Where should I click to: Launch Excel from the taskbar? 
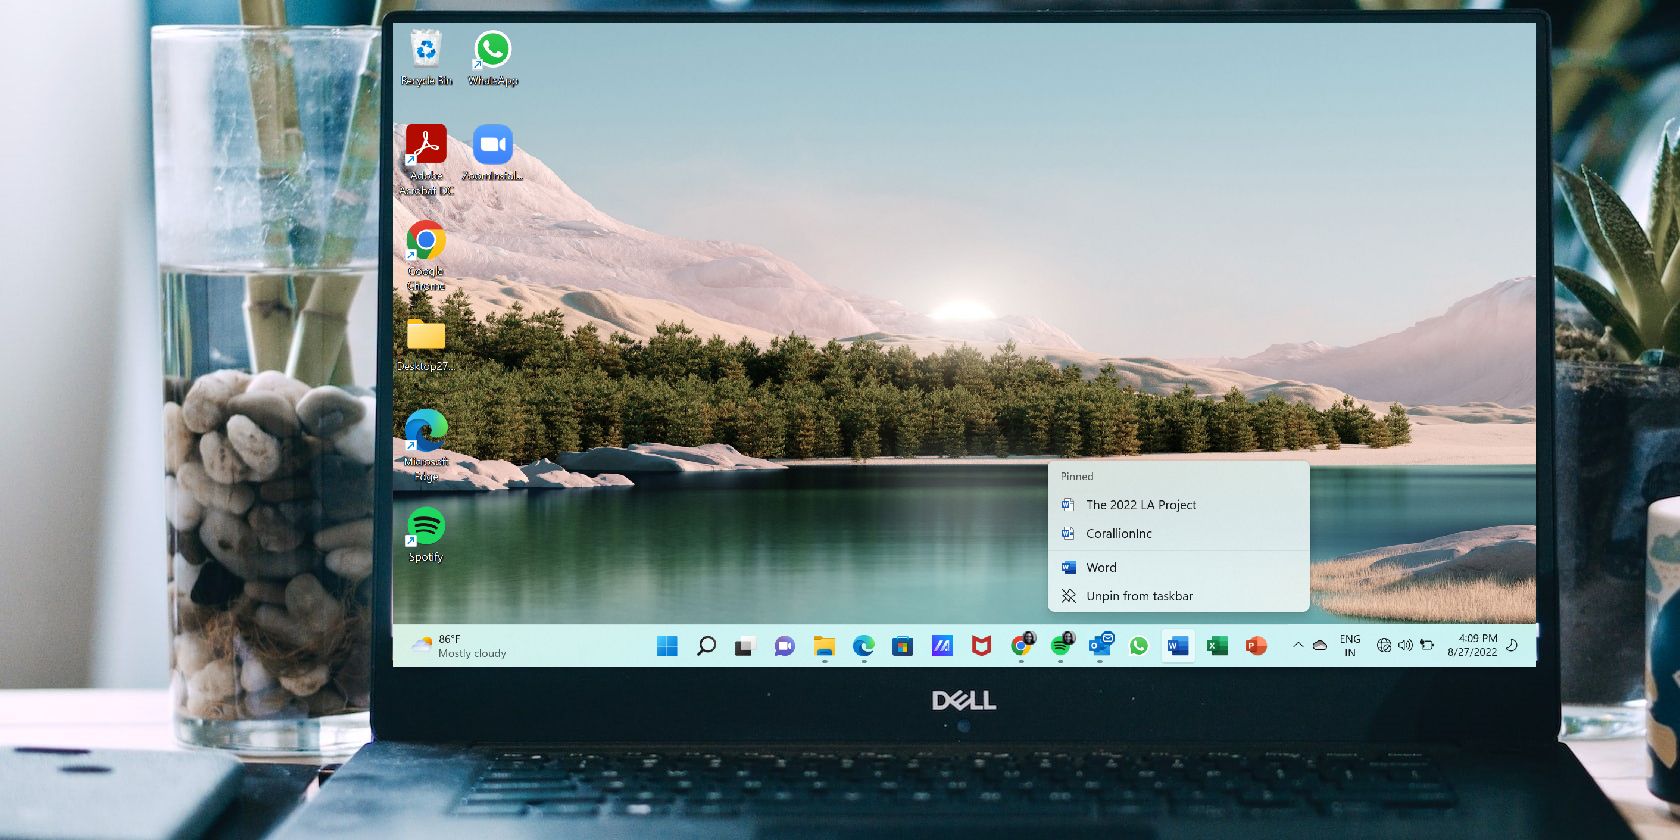[x=1217, y=646]
